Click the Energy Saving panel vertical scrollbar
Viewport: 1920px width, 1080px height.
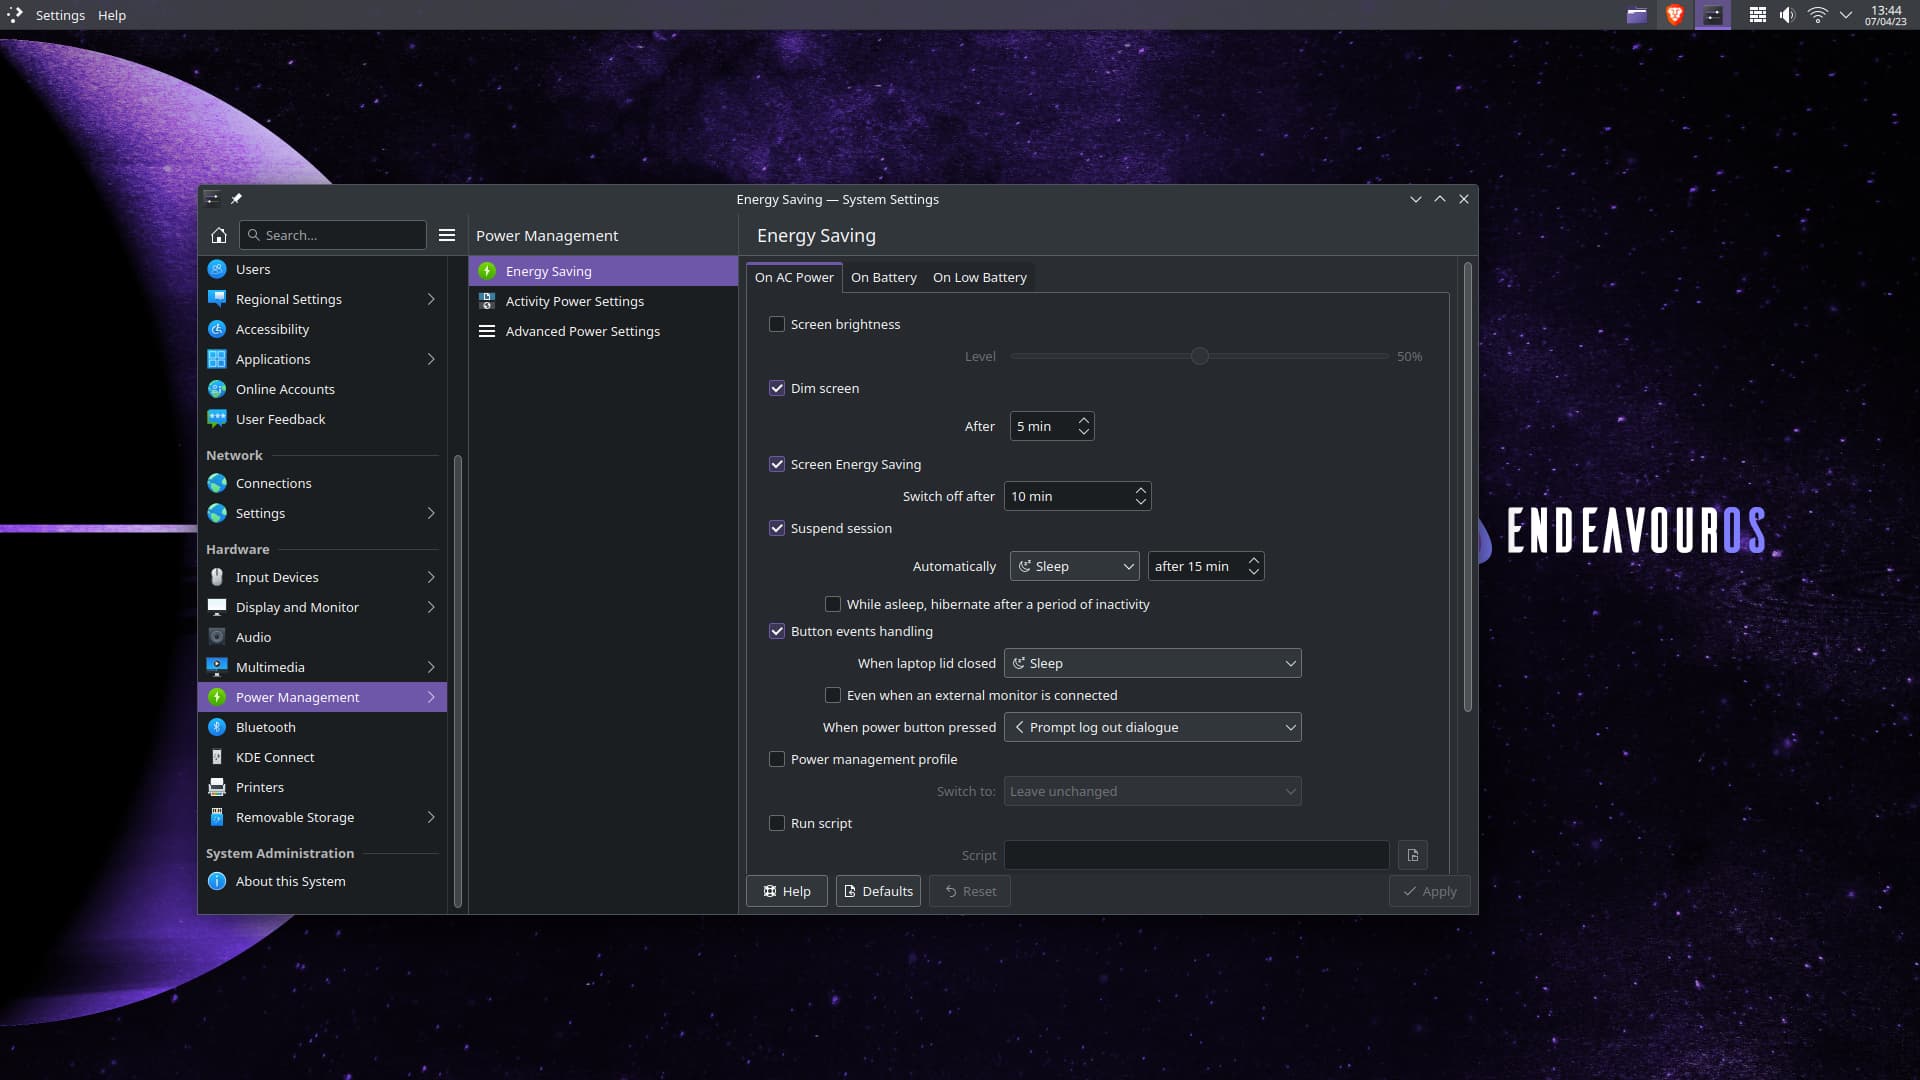point(1467,487)
